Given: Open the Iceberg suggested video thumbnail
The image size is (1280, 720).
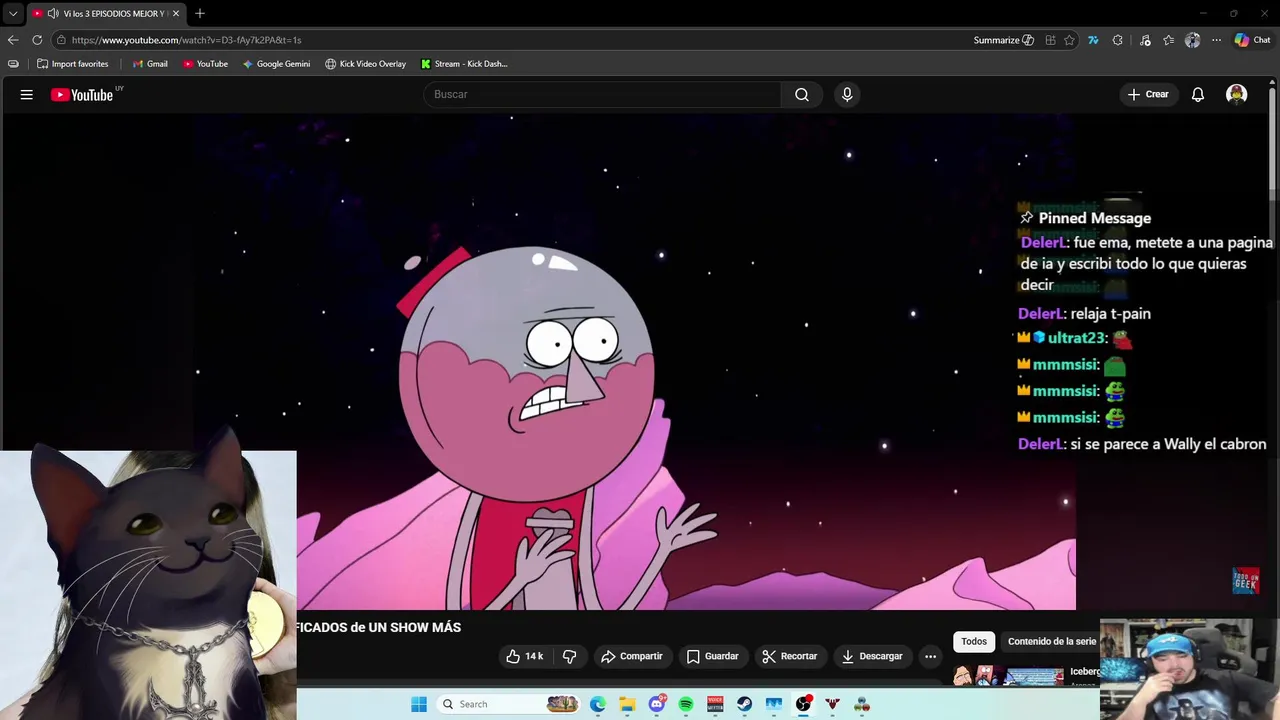Looking at the screenshot, I should tap(1009, 677).
